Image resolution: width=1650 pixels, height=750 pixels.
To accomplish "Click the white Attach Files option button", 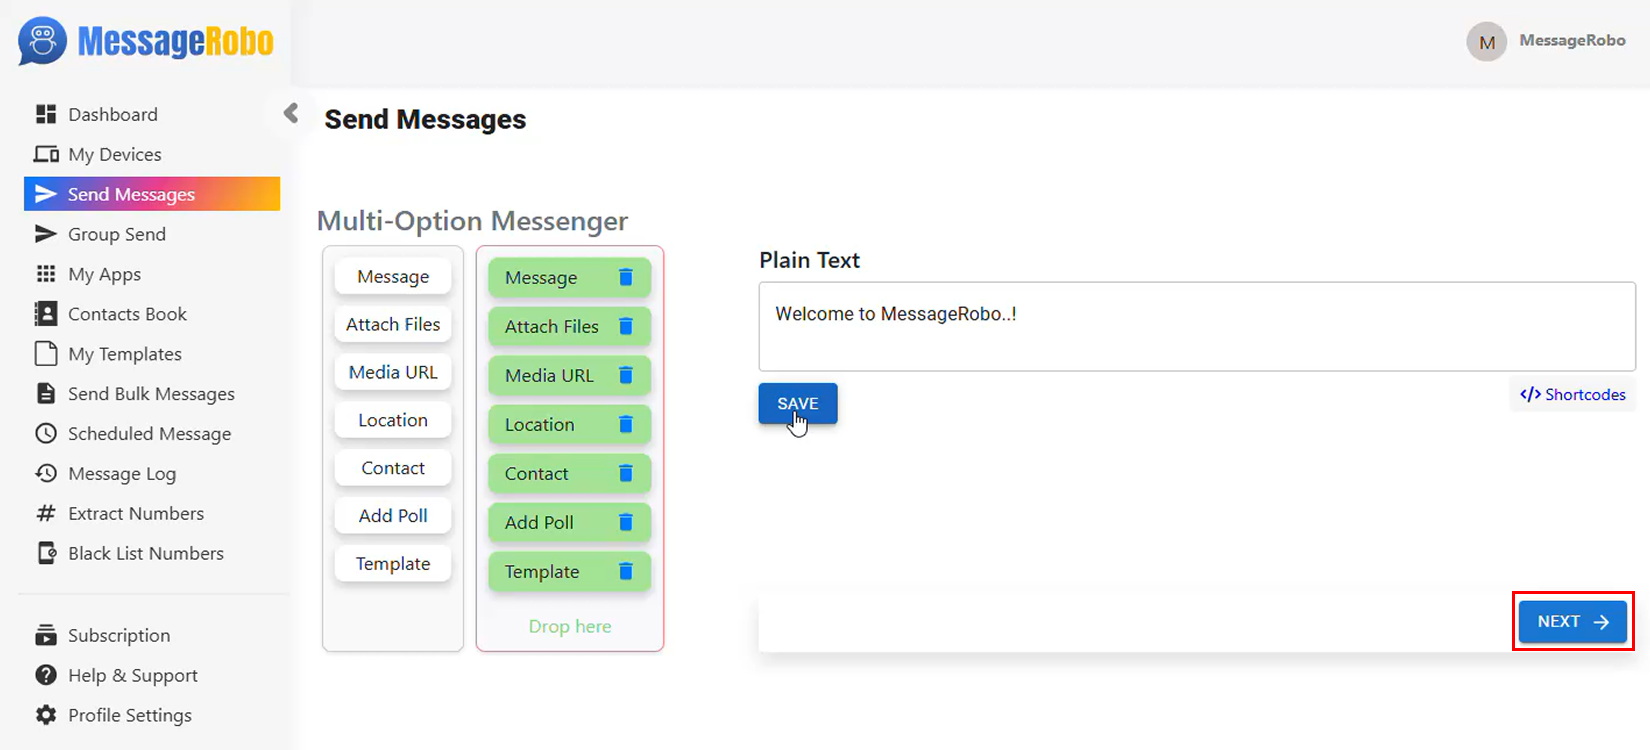I will (393, 324).
